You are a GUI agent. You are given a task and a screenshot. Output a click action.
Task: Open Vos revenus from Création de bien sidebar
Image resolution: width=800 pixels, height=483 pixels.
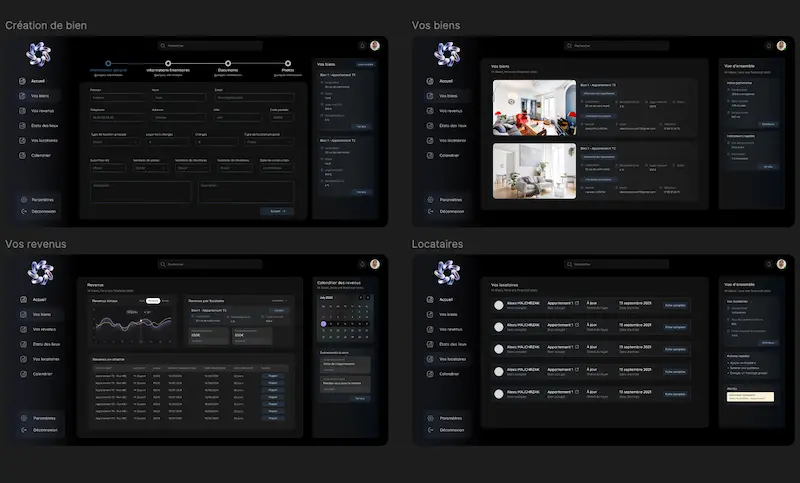(37, 111)
